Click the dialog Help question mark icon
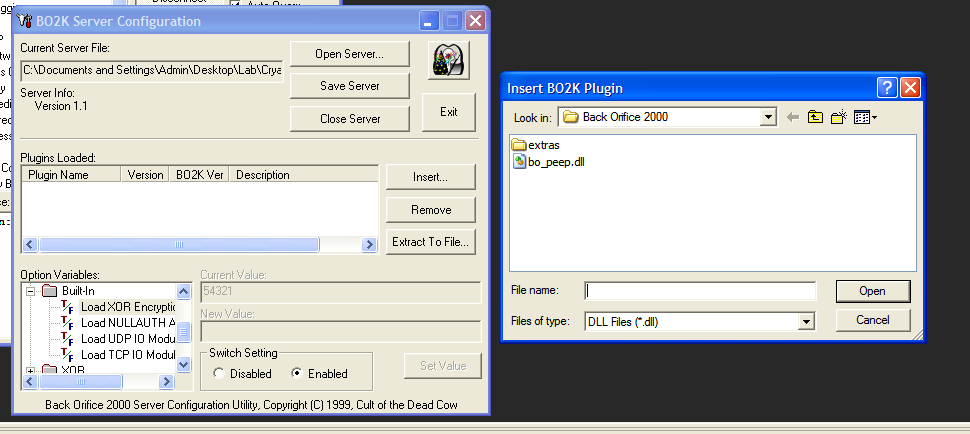Screen dimensions: 970x434 click(887, 87)
